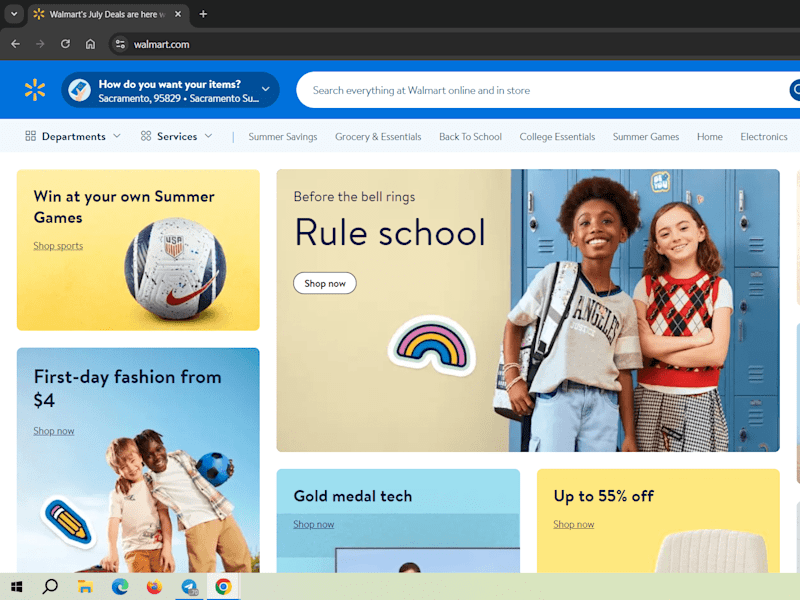Click Shop now under Up to 55% off
This screenshot has width=800, height=600.
coord(574,524)
